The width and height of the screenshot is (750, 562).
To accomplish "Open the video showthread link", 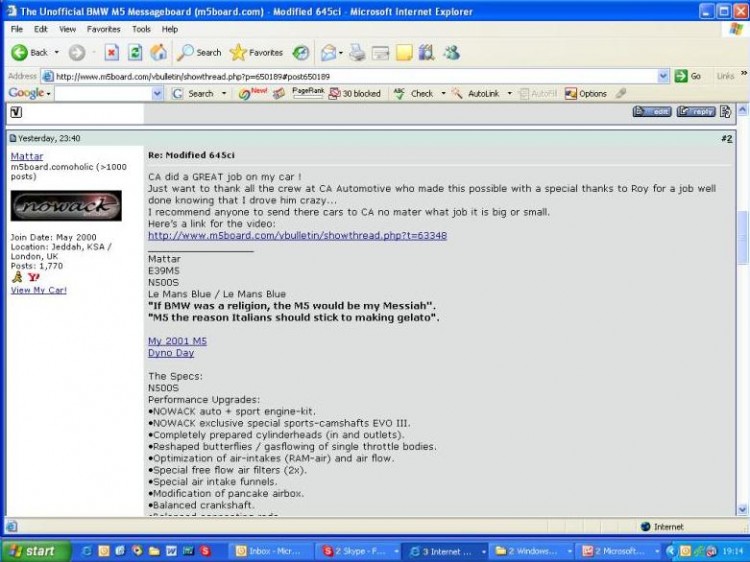I will [297, 236].
